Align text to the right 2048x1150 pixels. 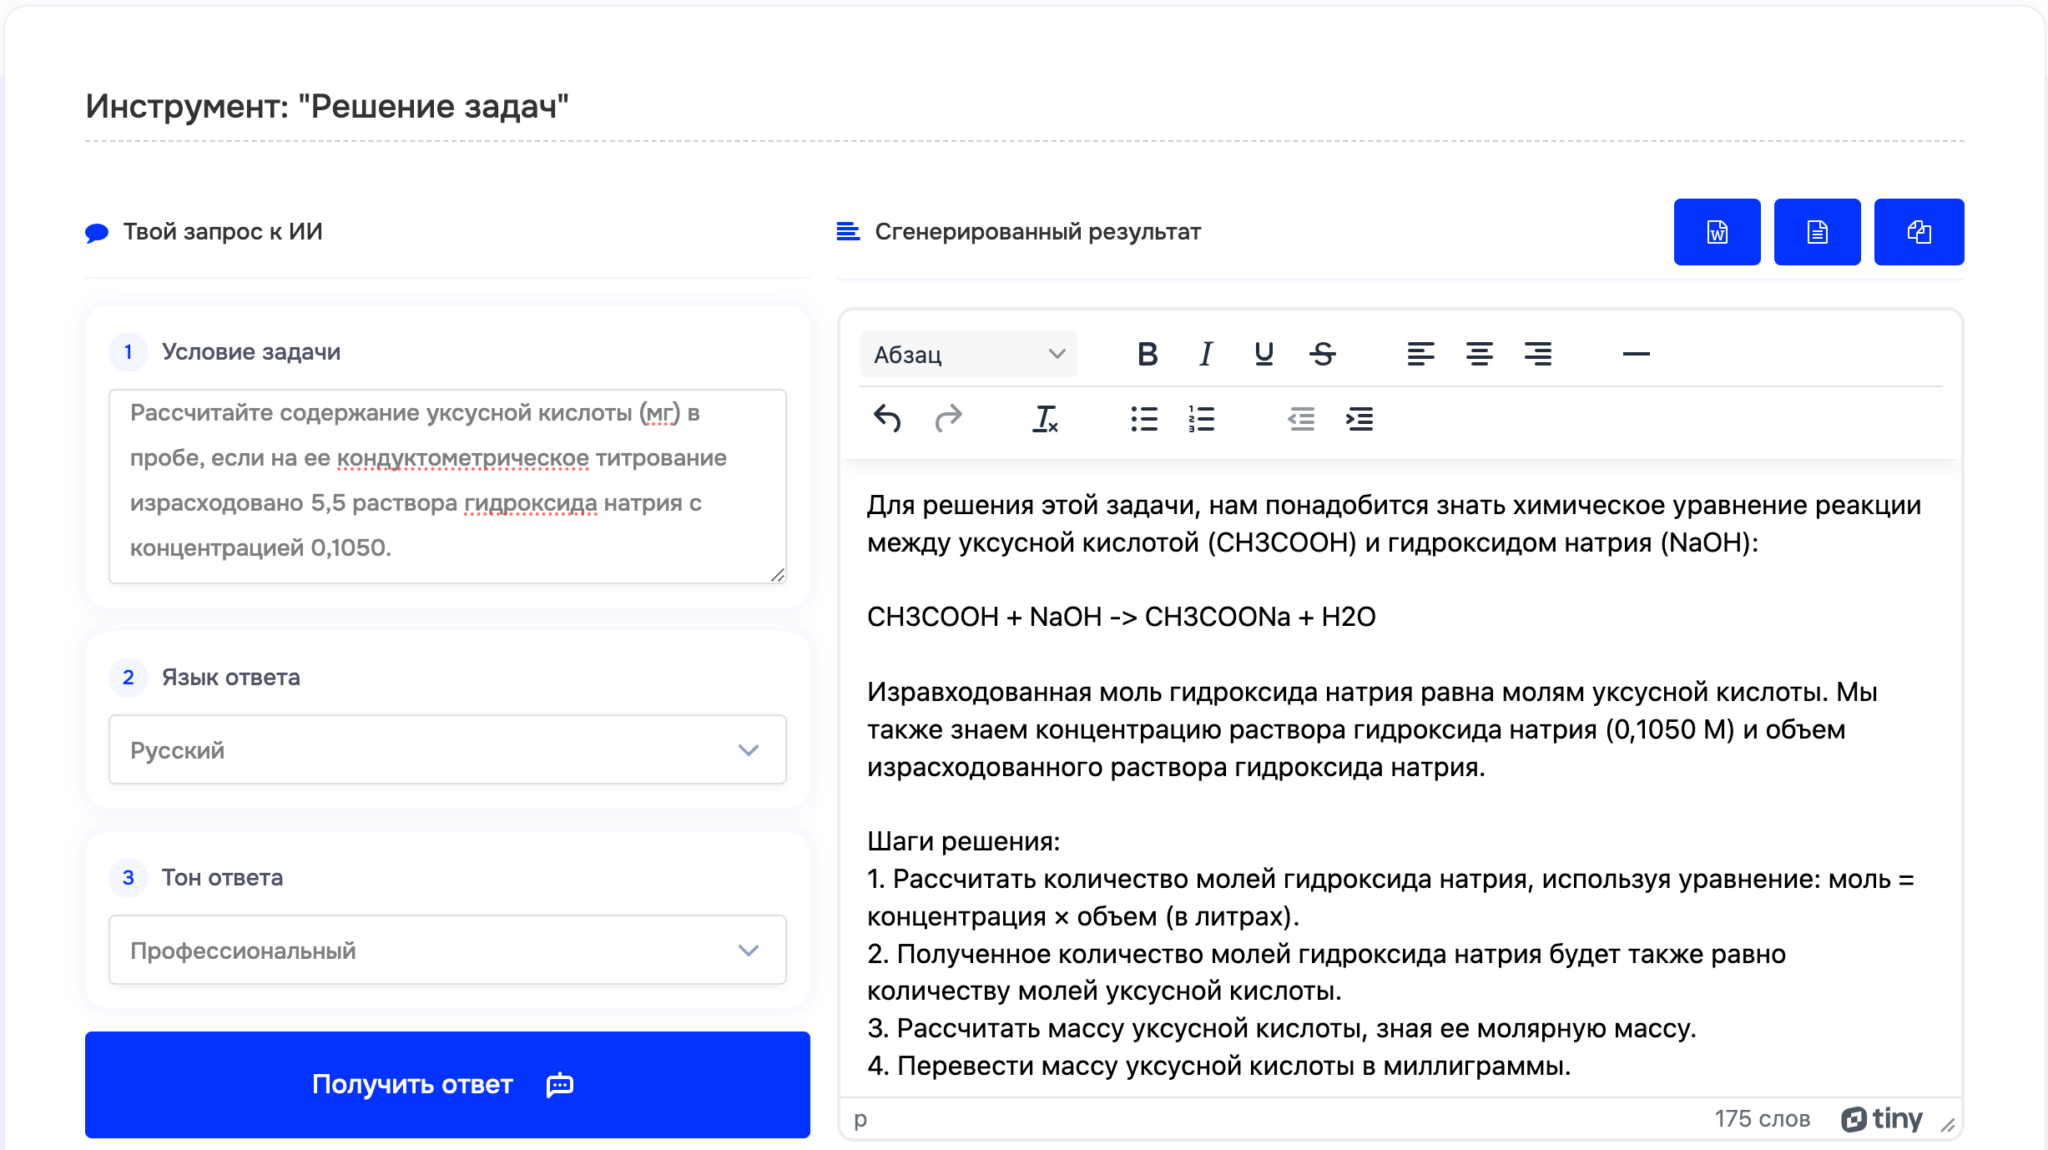coord(1538,354)
